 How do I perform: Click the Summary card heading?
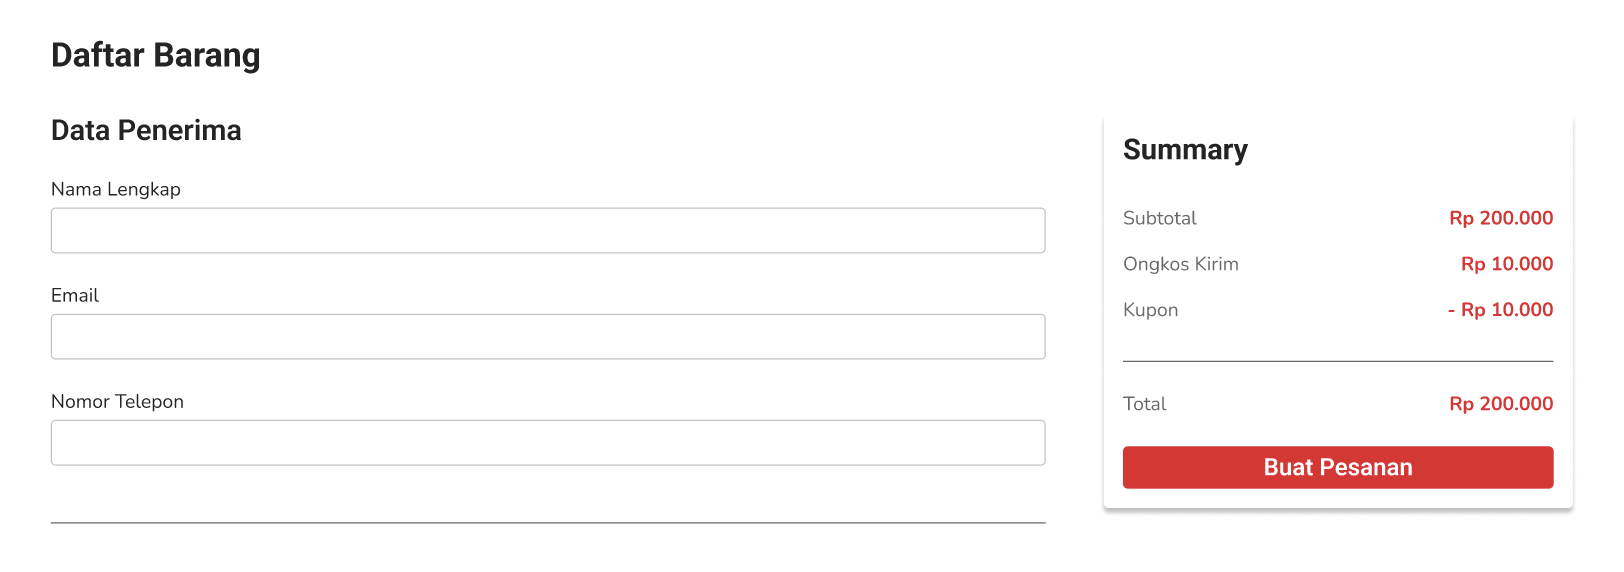pos(1185,150)
